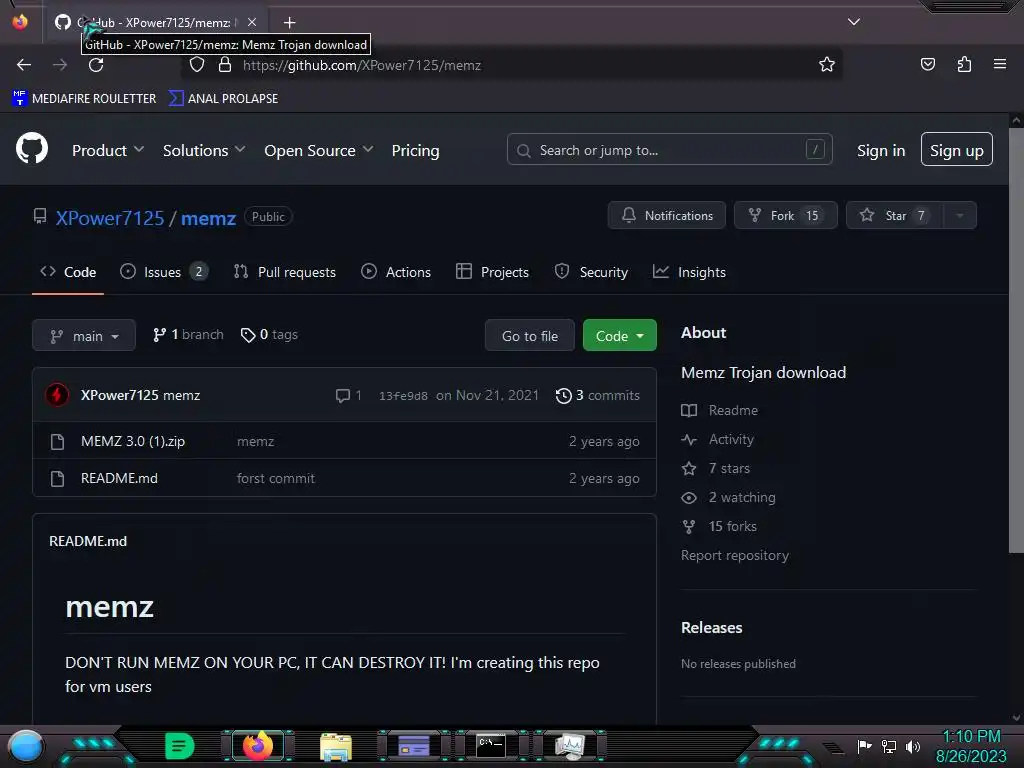Switch to the Code tab
This screenshot has width=1024, height=768.
click(68, 272)
